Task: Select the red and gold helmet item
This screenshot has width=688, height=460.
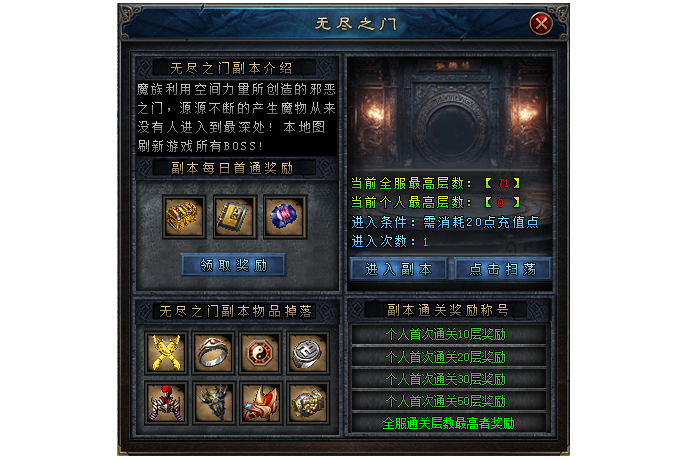Action: tap(260, 403)
